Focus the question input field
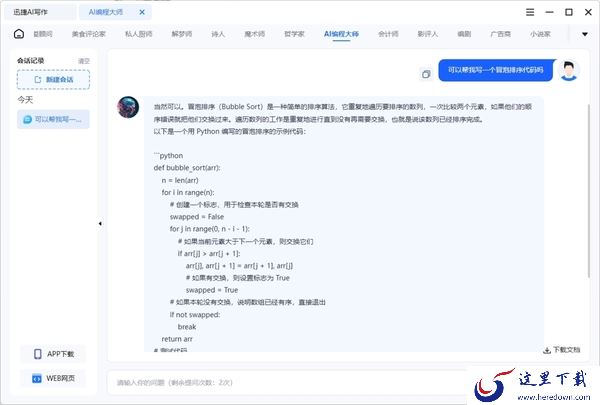This screenshot has width=600, height=405. coord(287,382)
